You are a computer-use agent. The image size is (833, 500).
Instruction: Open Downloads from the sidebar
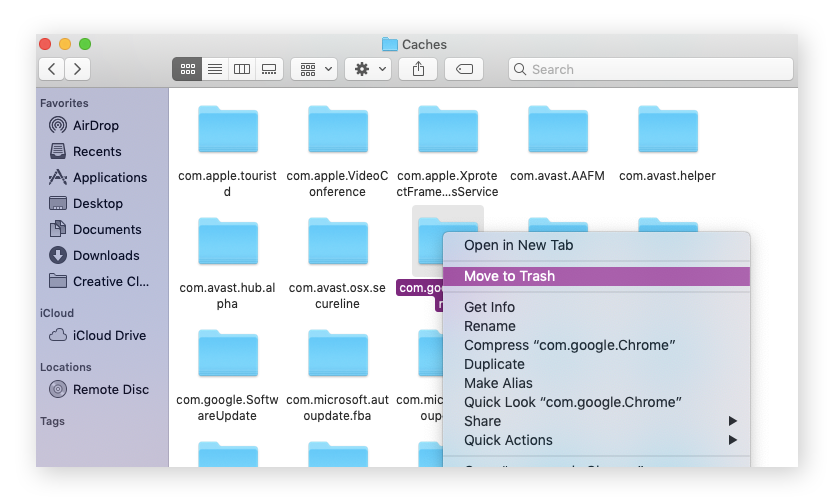(105, 255)
